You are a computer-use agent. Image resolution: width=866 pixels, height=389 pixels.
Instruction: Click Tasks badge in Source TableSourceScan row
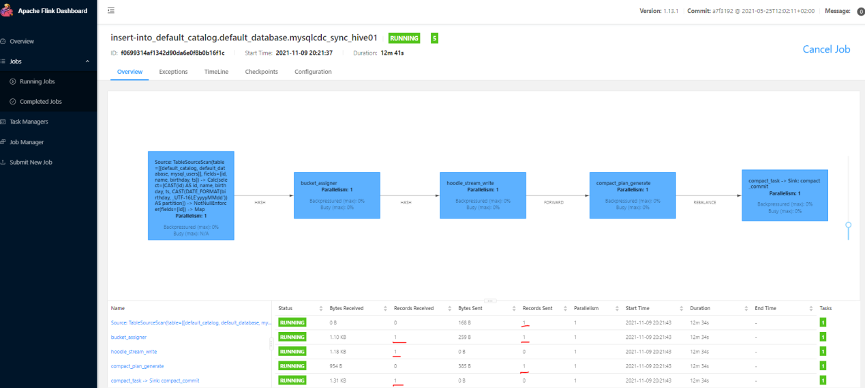(823, 322)
